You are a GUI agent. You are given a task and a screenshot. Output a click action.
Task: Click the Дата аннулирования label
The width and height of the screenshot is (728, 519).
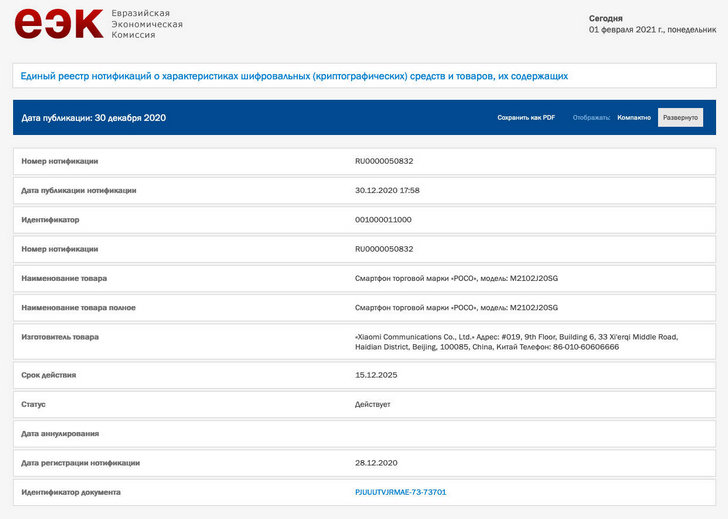(x=60, y=434)
